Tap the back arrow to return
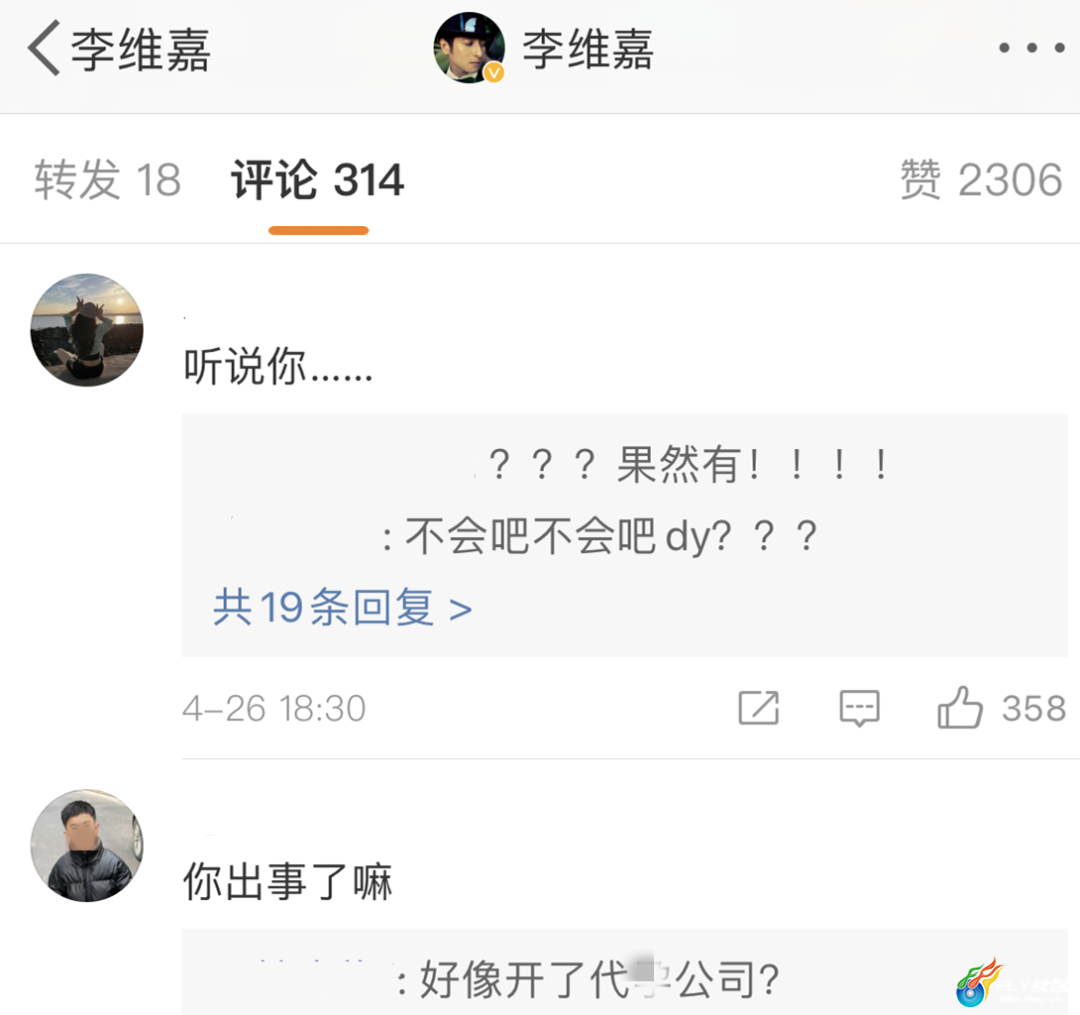 tap(44, 48)
